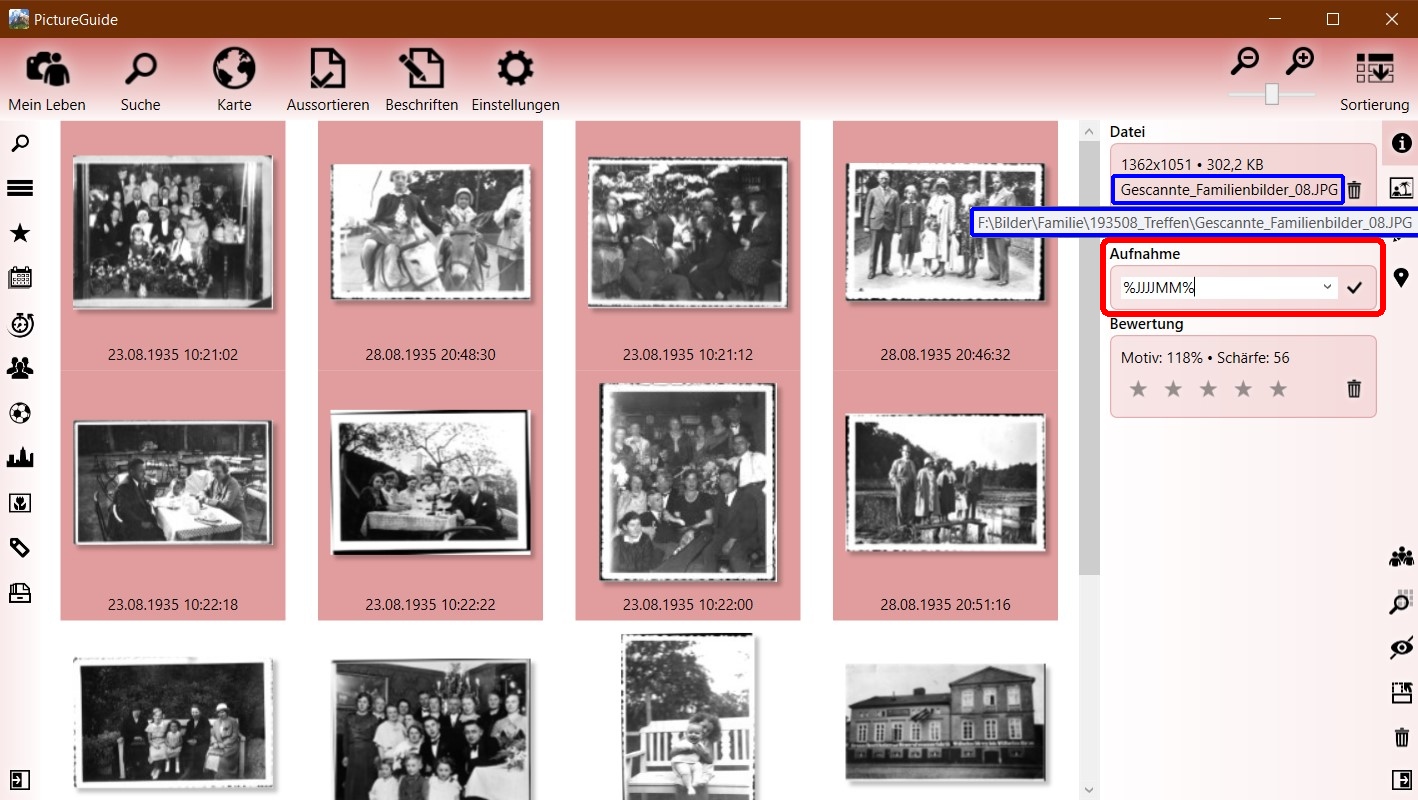Zoom in thumbnails with plus magnifier
The width and height of the screenshot is (1418, 800).
[1299, 61]
